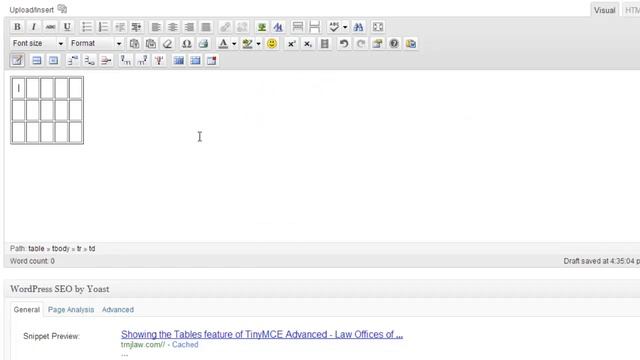The width and height of the screenshot is (640, 360).
Task: Open the Page Analysis tab
Action: coord(71,310)
